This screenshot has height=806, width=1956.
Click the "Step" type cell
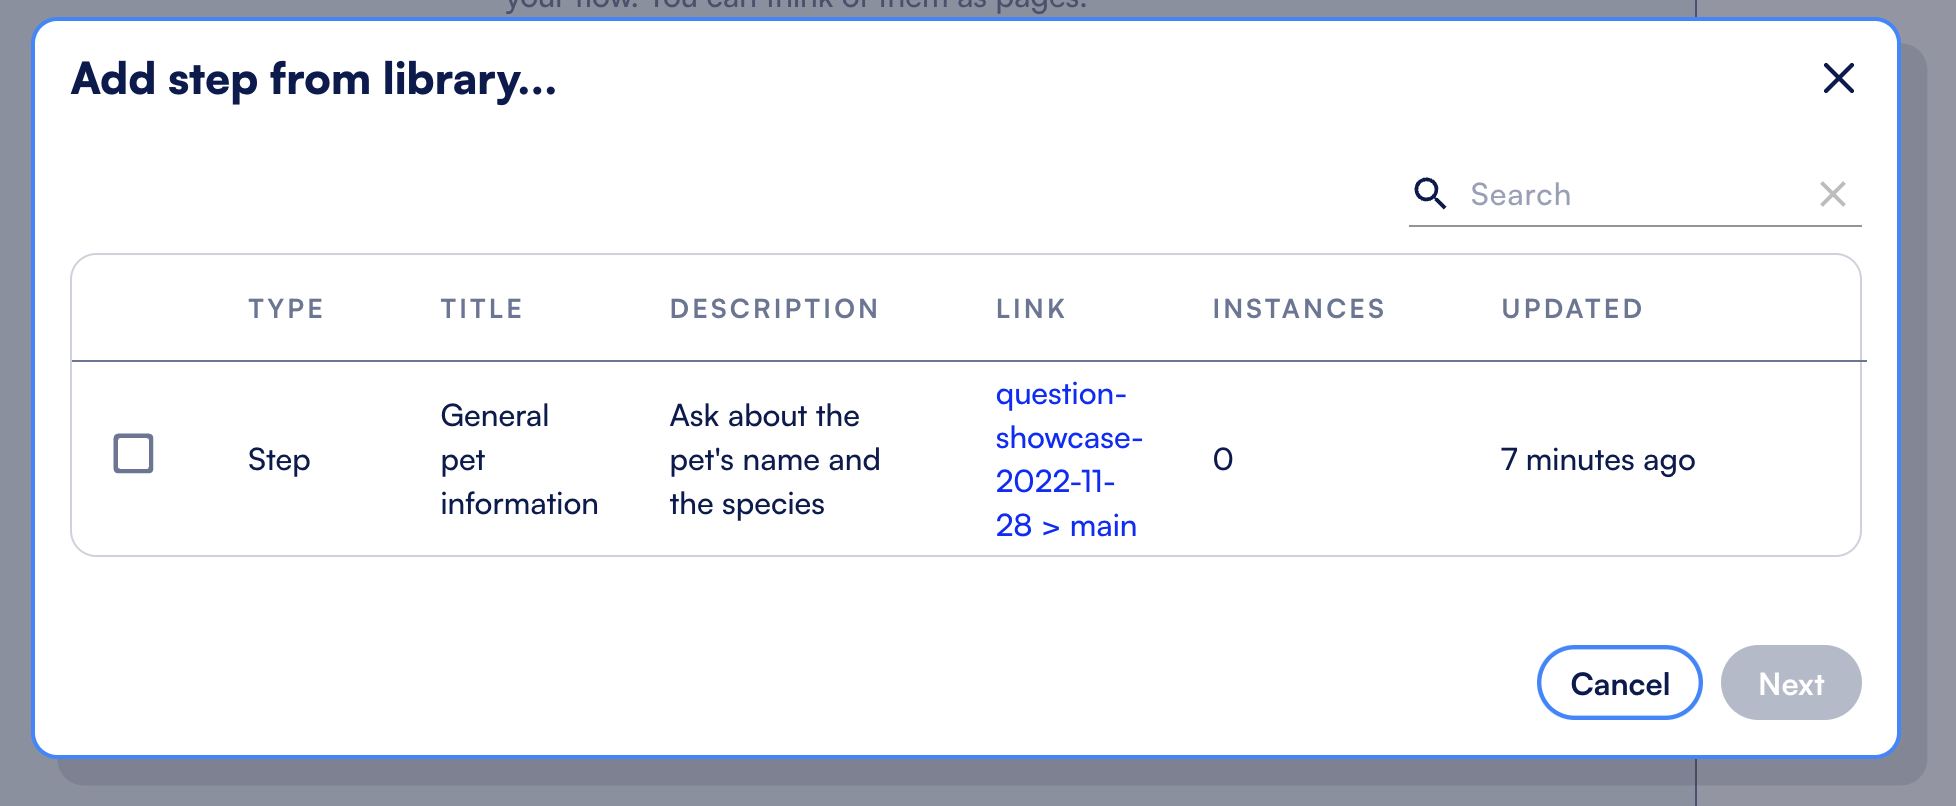[279, 460]
